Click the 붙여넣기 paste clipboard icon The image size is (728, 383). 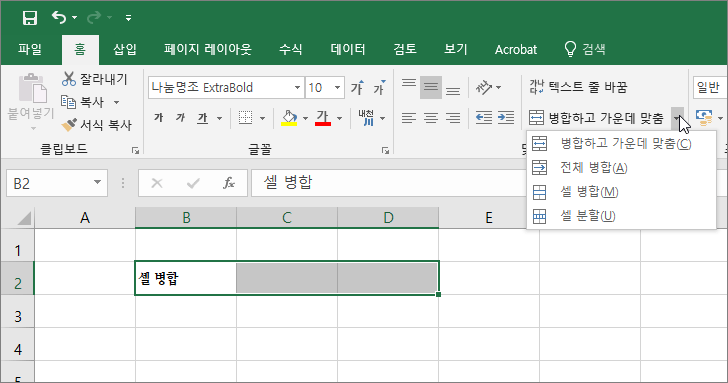[32, 88]
